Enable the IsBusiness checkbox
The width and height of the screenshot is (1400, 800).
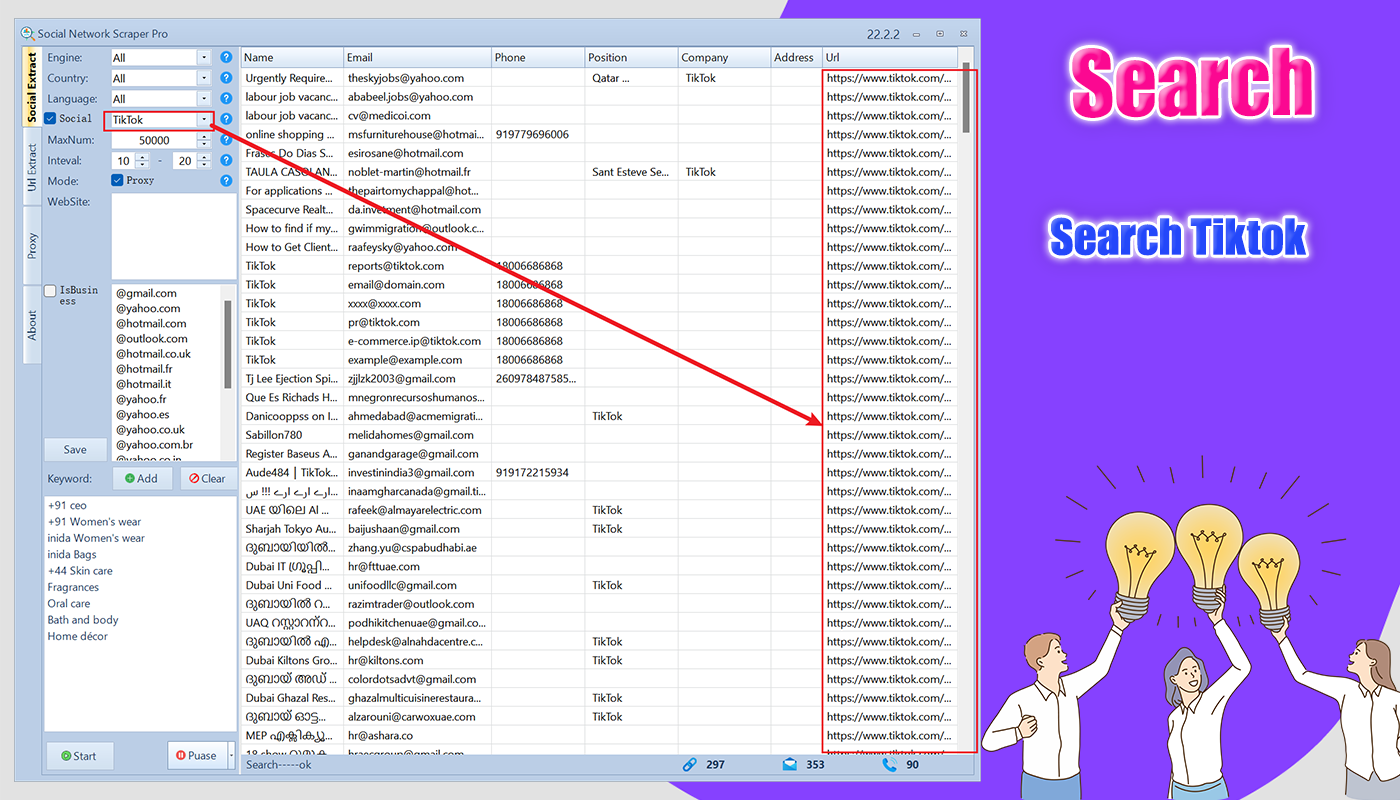[51, 291]
